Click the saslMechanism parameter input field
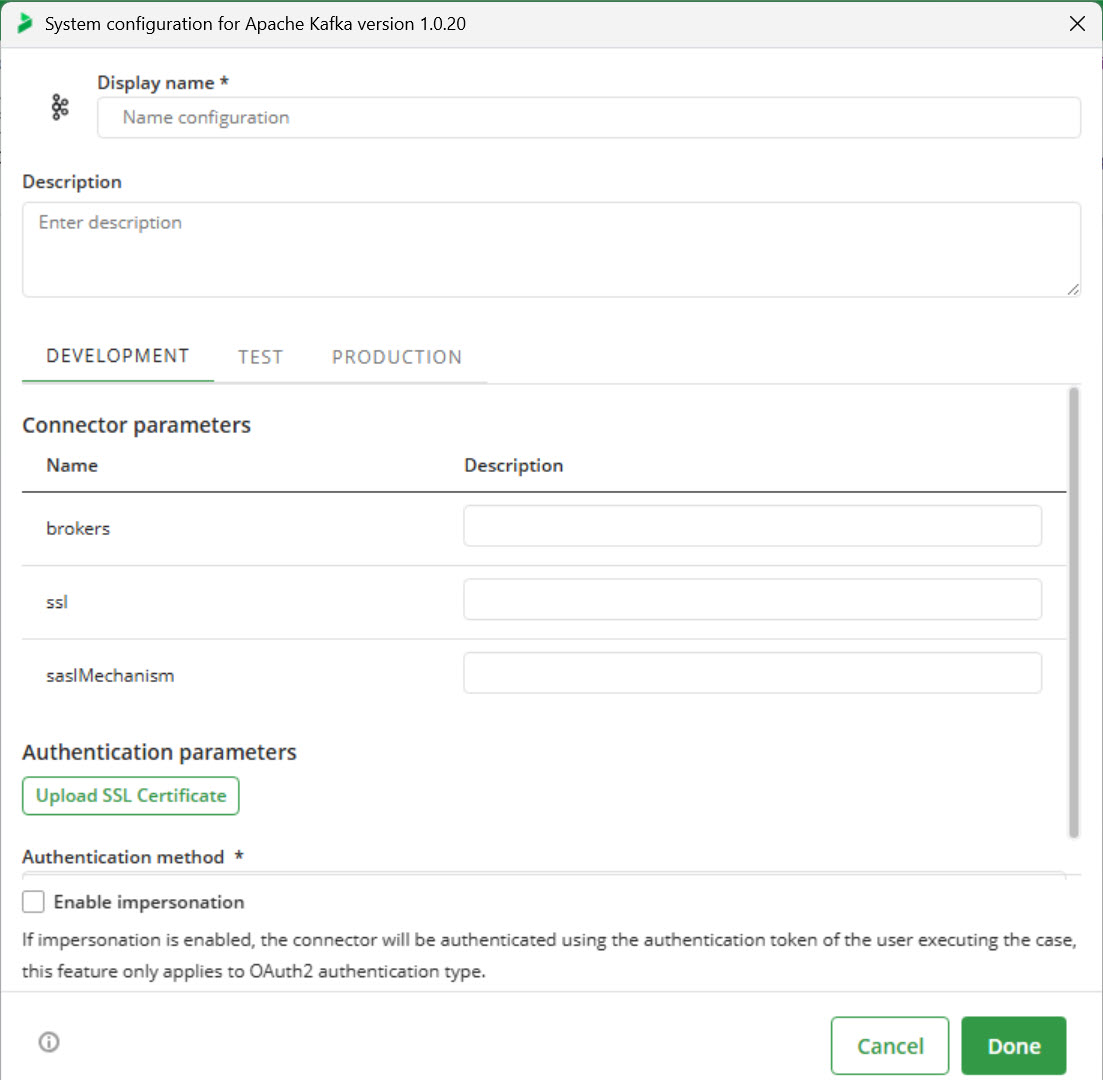The width and height of the screenshot is (1103, 1080). (x=752, y=673)
